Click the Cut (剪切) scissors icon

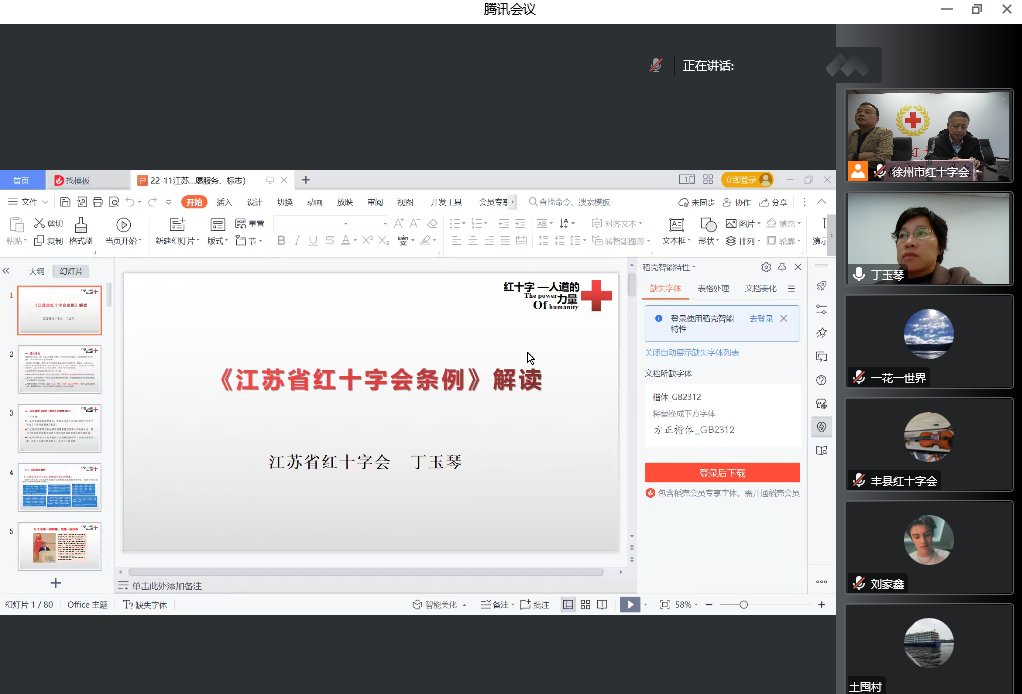[40, 223]
